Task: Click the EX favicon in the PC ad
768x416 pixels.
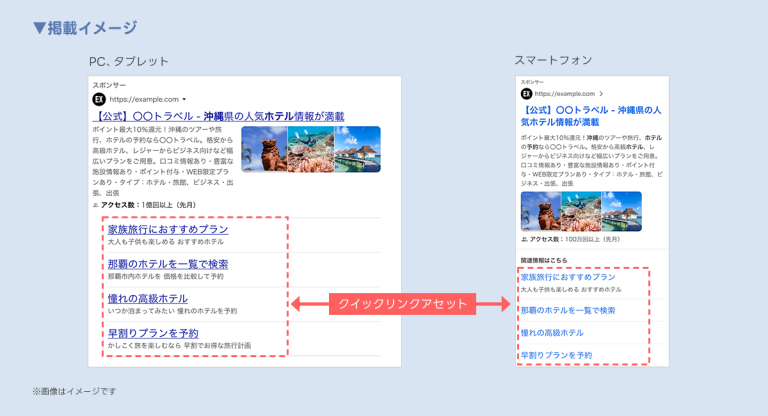Action: tap(98, 100)
